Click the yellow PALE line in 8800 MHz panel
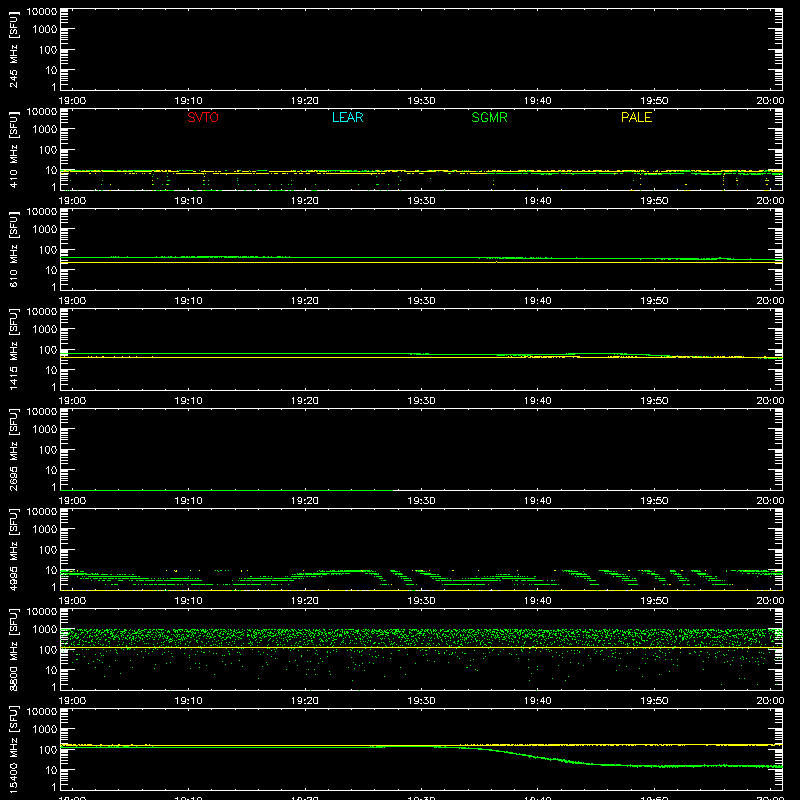This screenshot has height=800, width=800. coord(421,647)
